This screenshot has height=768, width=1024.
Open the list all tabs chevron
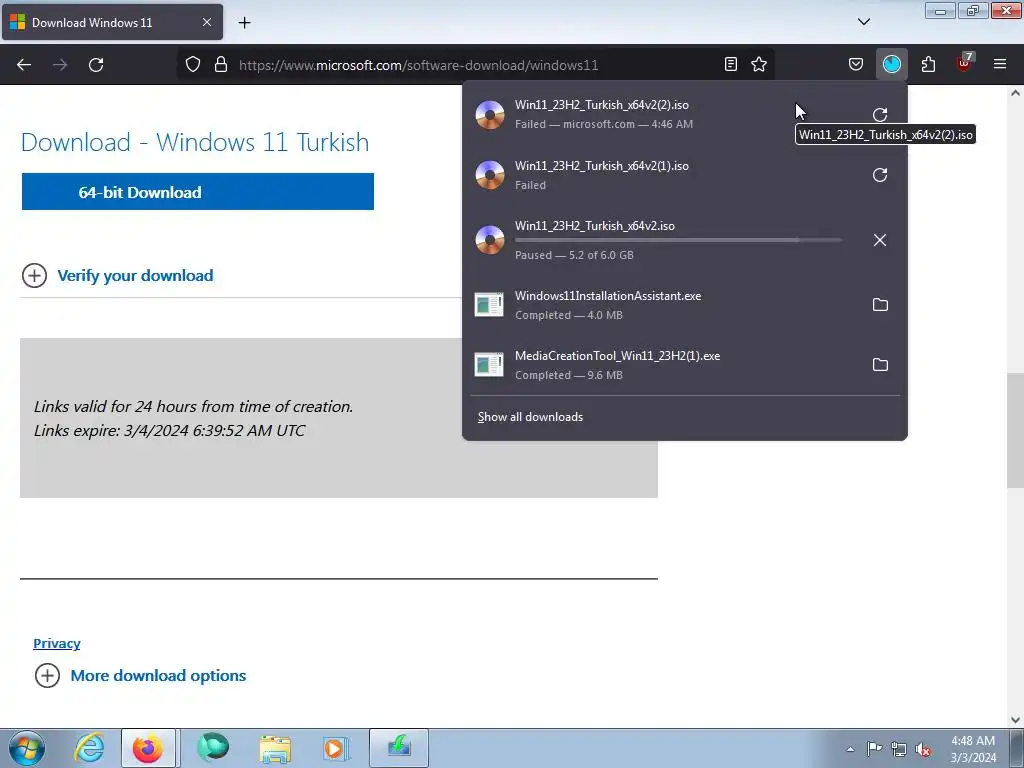click(x=863, y=22)
